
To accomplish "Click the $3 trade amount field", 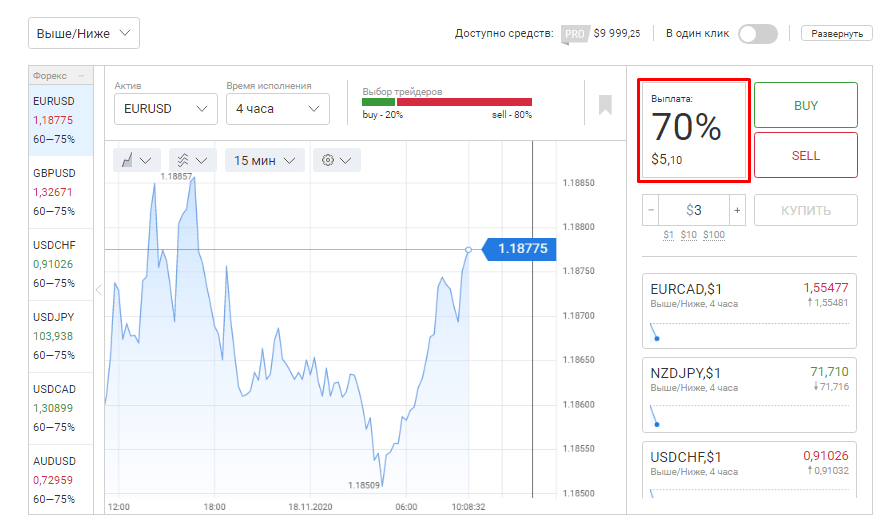I will click(x=694, y=210).
